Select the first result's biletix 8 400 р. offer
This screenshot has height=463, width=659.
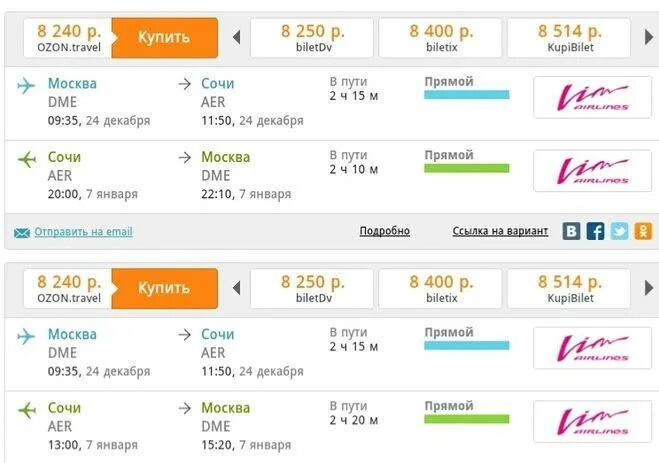point(441,38)
